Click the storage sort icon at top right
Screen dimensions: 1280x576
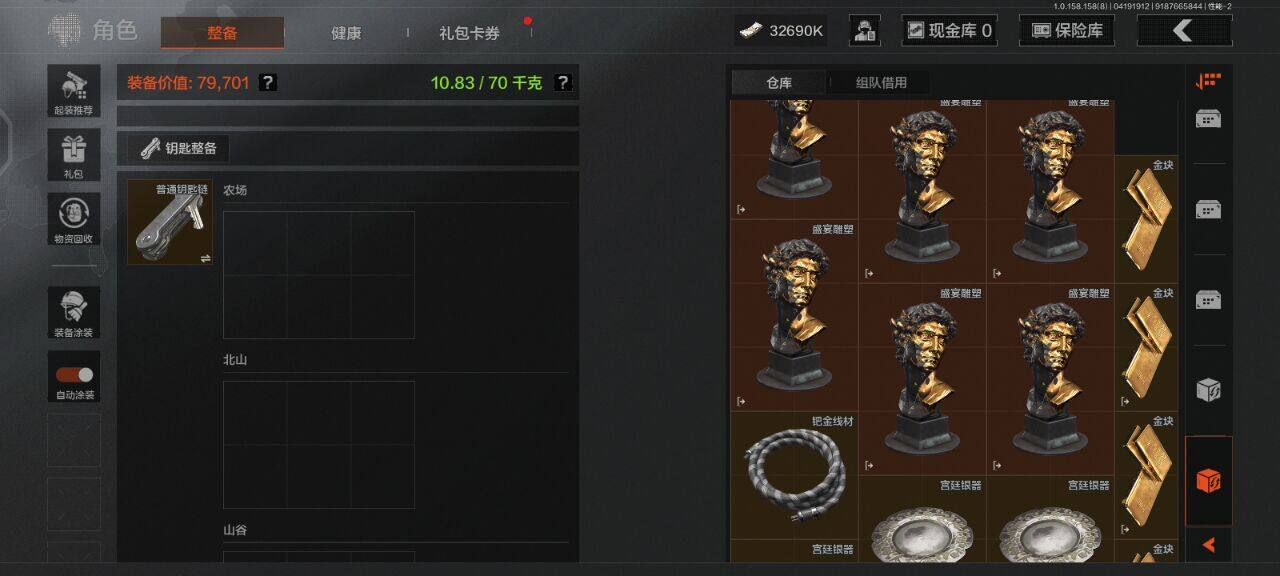pyautogui.click(x=1208, y=82)
